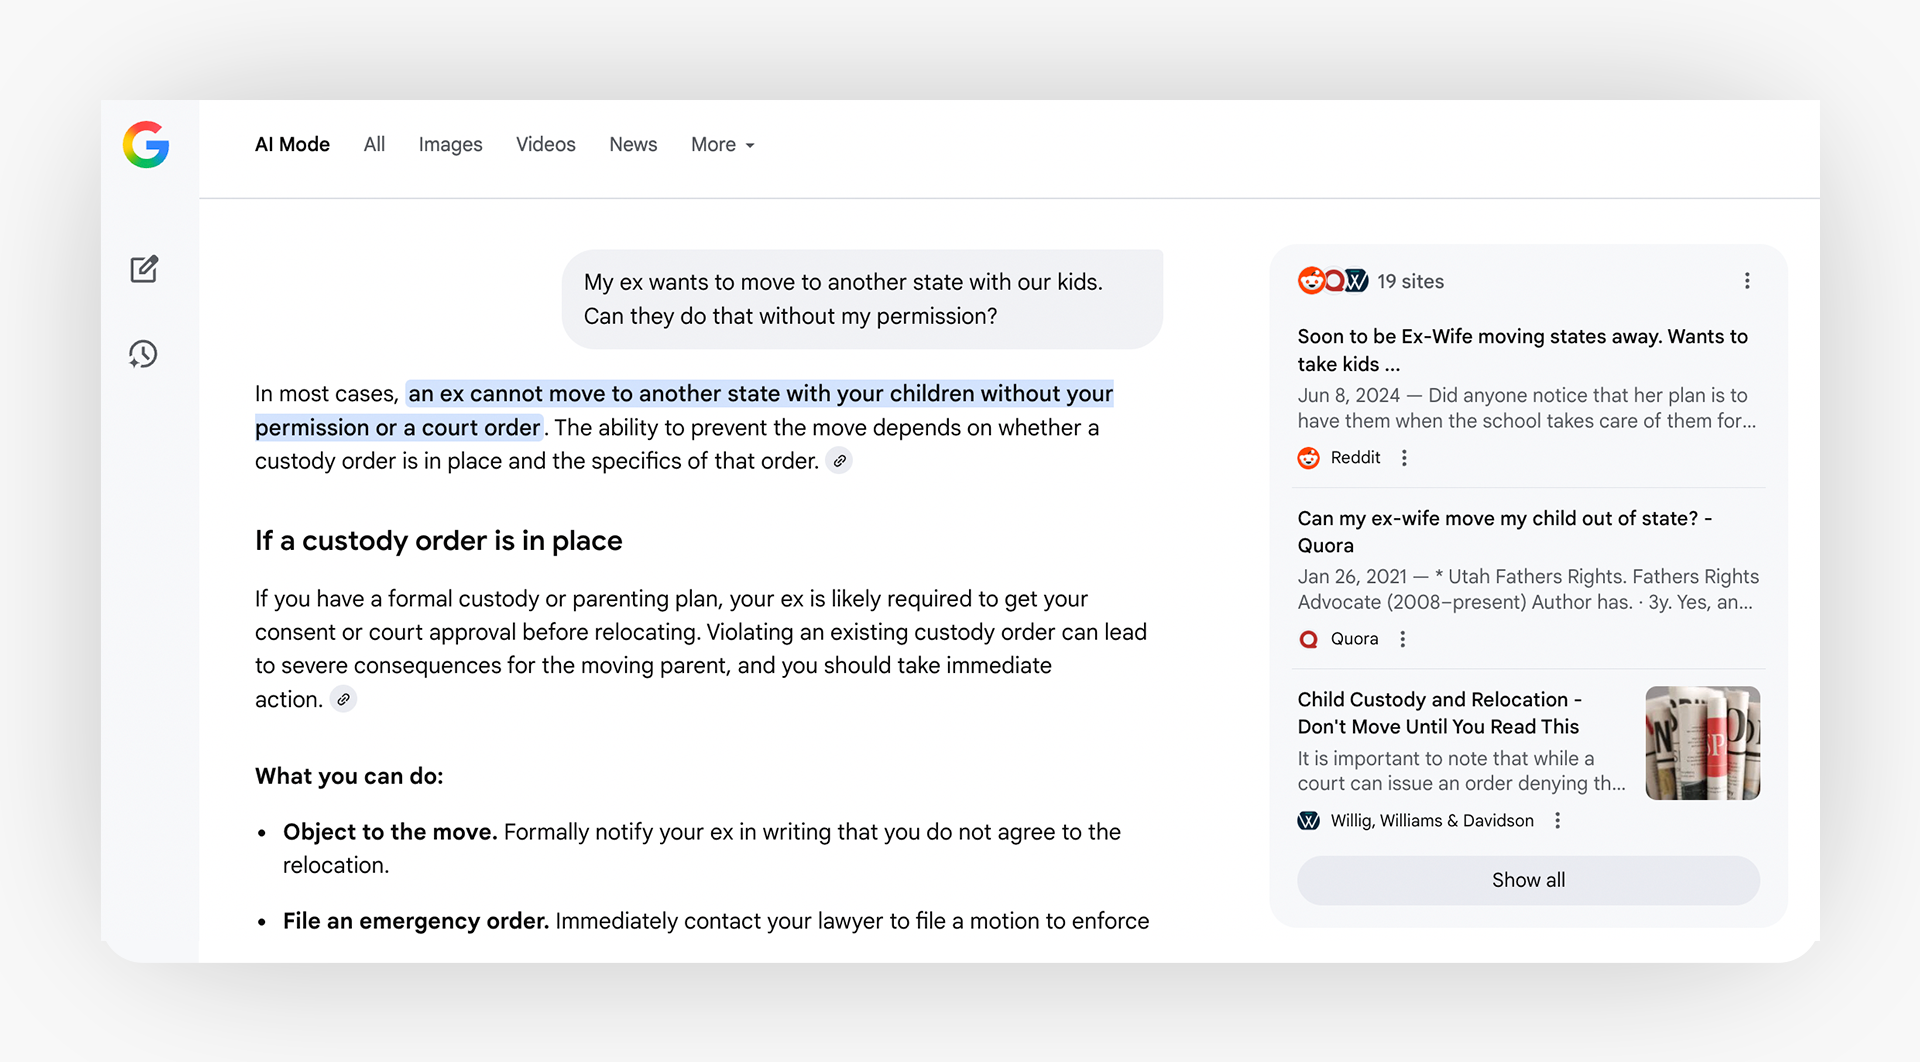This screenshot has width=1920, height=1062.
Task: Switch to the News tab
Action: click(x=633, y=145)
